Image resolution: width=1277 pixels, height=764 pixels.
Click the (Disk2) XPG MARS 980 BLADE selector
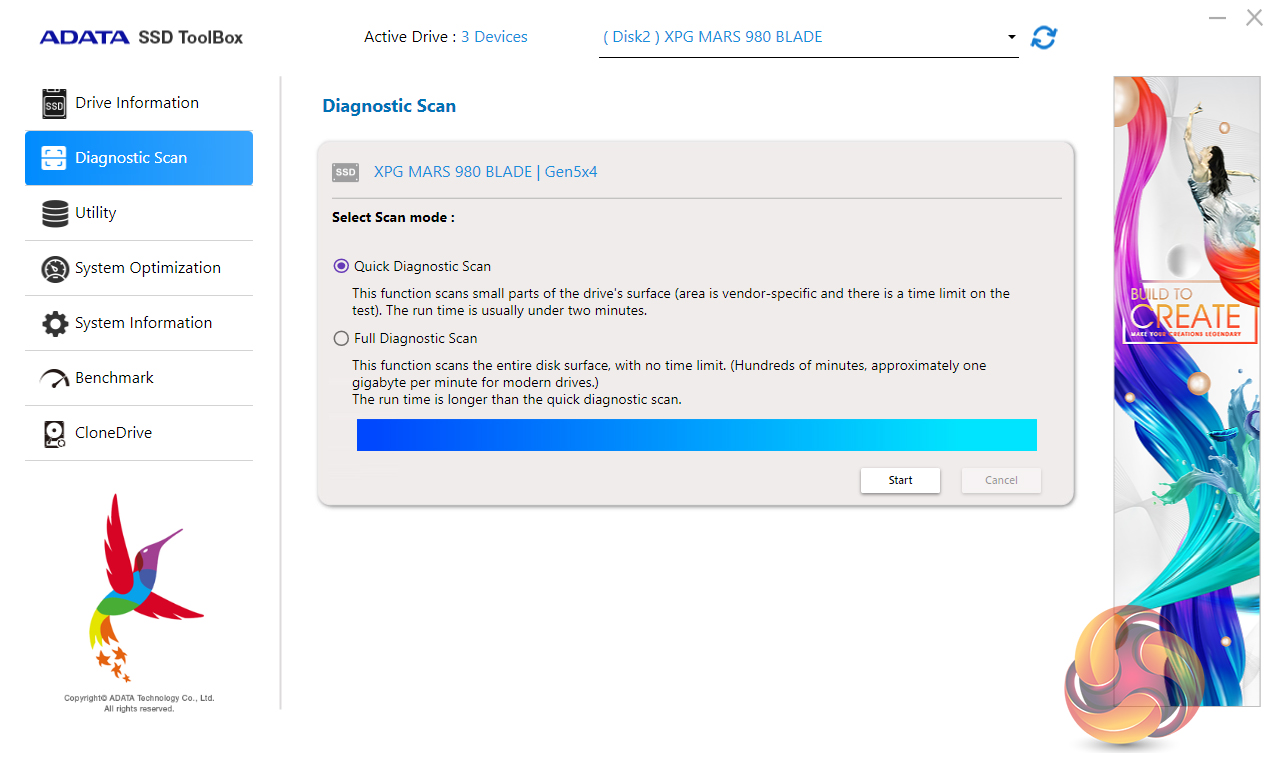(x=808, y=38)
